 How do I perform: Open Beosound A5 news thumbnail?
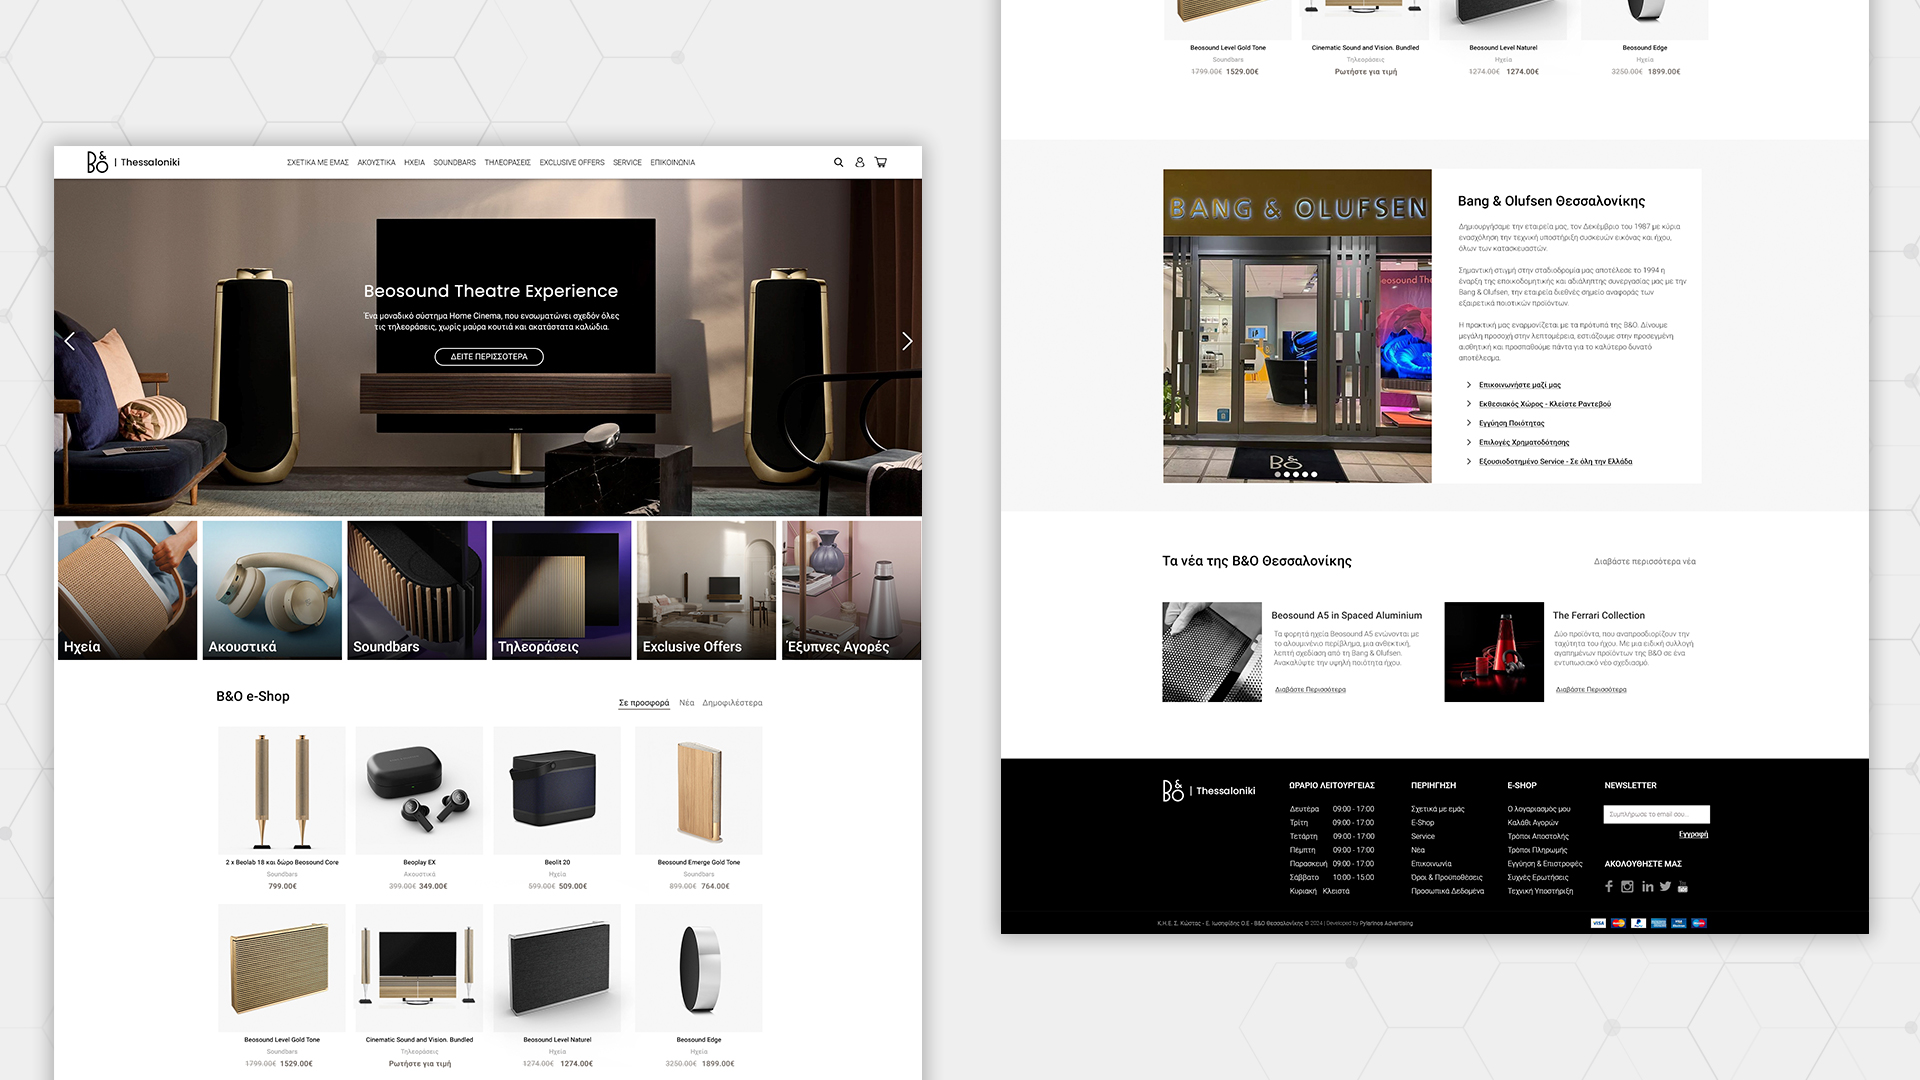pyautogui.click(x=1212, y=652)
